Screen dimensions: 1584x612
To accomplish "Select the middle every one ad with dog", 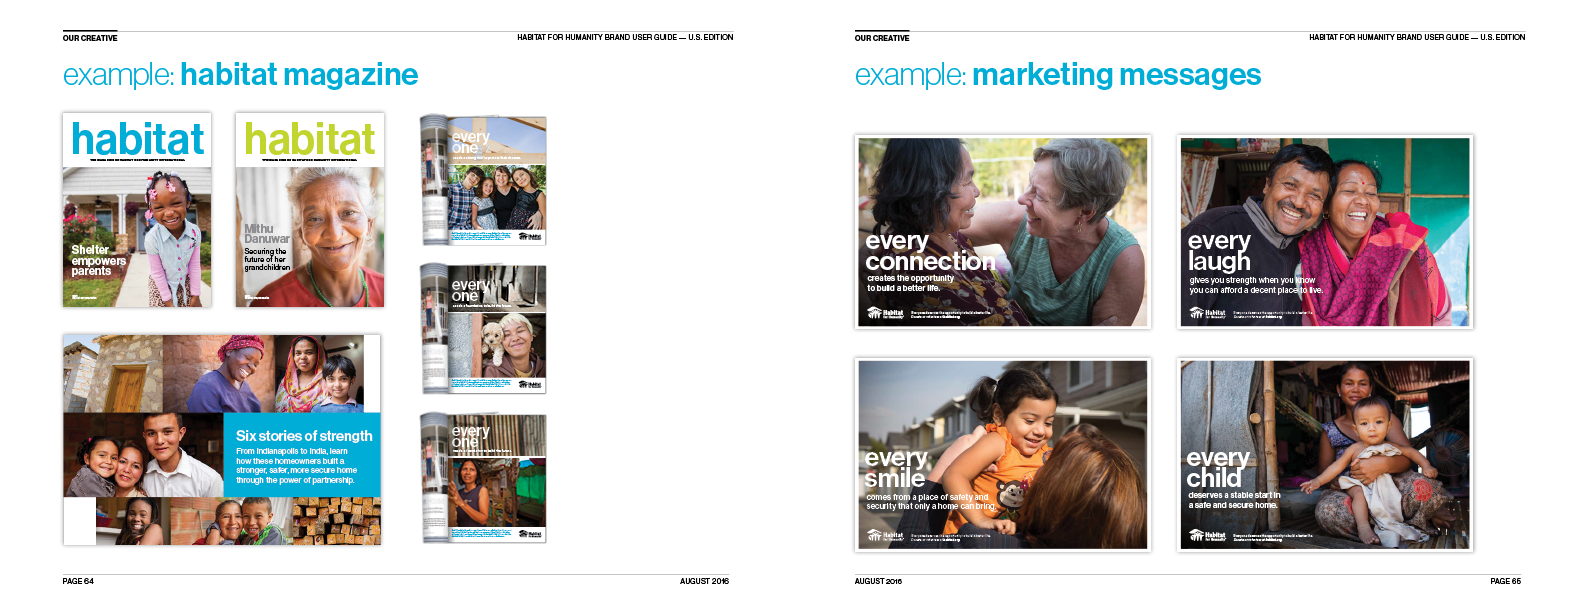I will (x=483, y=329).
